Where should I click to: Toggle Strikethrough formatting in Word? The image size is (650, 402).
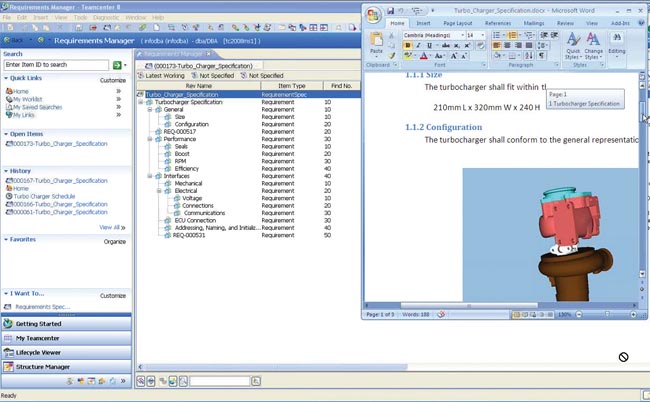pyautogui.click(x=446, y=46)
